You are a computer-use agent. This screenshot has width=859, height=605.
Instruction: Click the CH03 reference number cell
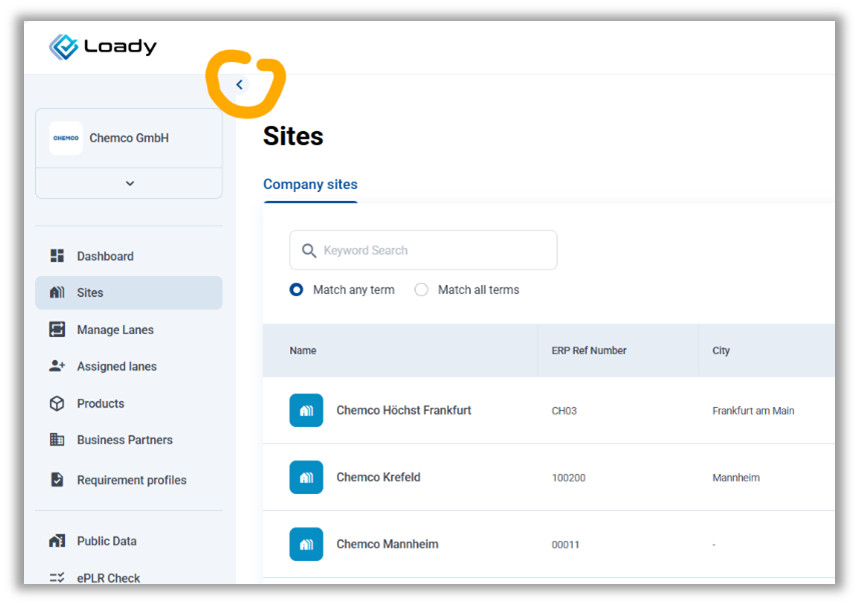tap(564, 411)
